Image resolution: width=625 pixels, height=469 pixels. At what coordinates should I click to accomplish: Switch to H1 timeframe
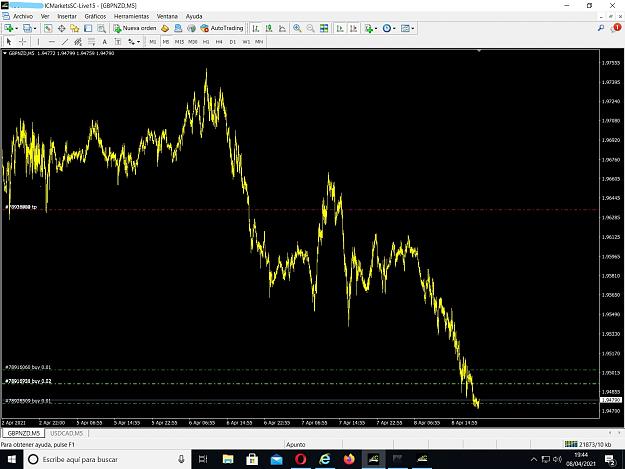click(206, 41)
